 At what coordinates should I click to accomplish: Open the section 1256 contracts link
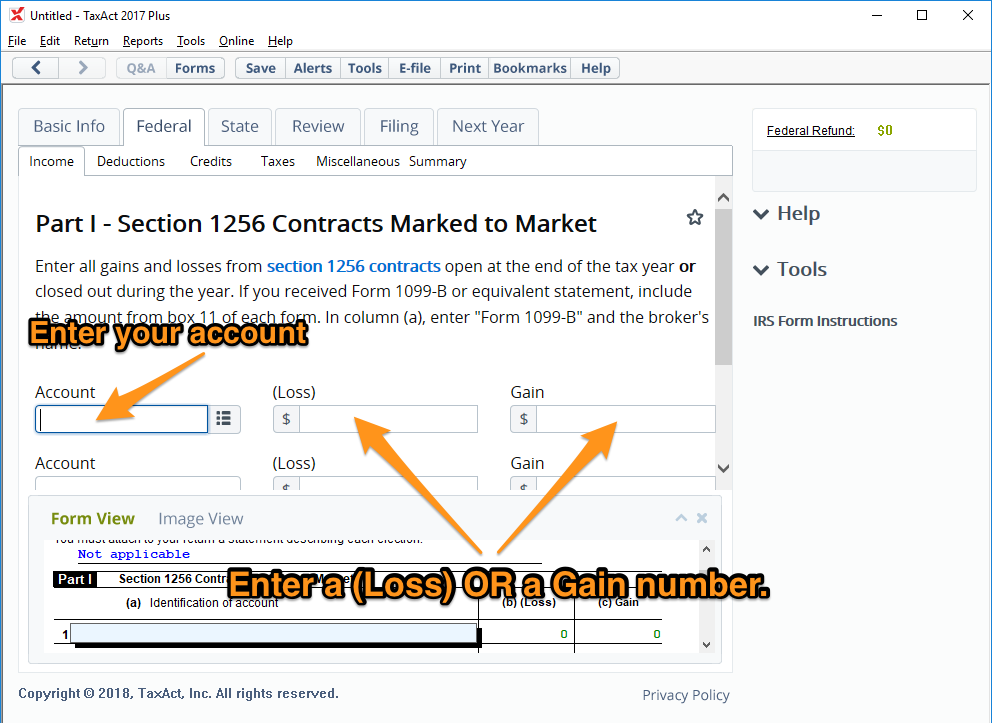point(353,267)
